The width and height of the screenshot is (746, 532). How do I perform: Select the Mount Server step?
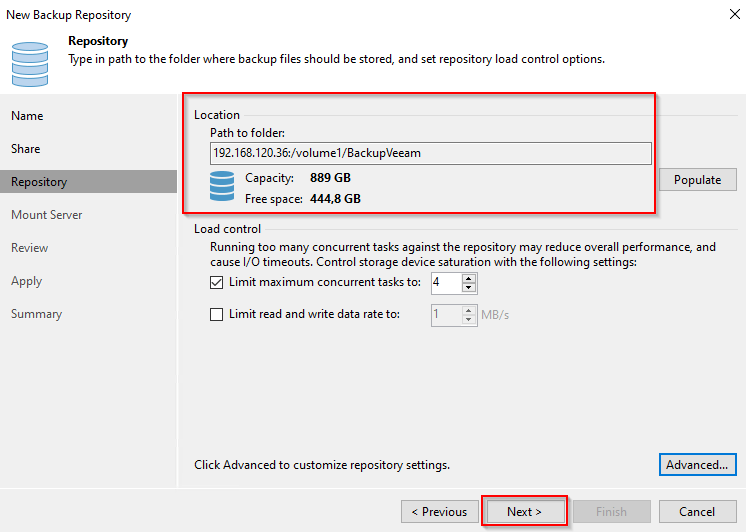point(46,215)
